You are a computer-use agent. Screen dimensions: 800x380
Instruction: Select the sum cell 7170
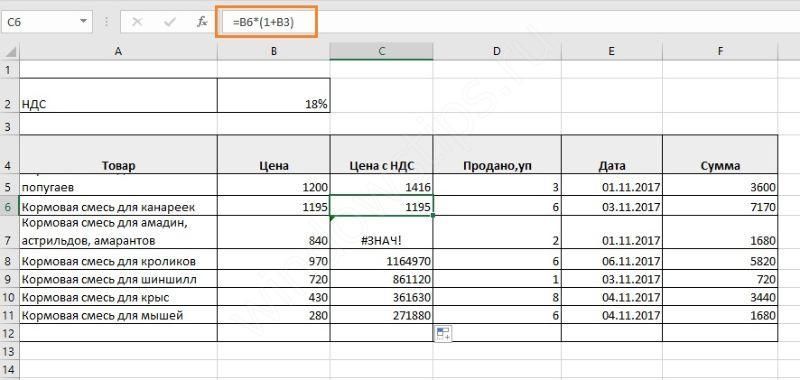pos(720,207)
